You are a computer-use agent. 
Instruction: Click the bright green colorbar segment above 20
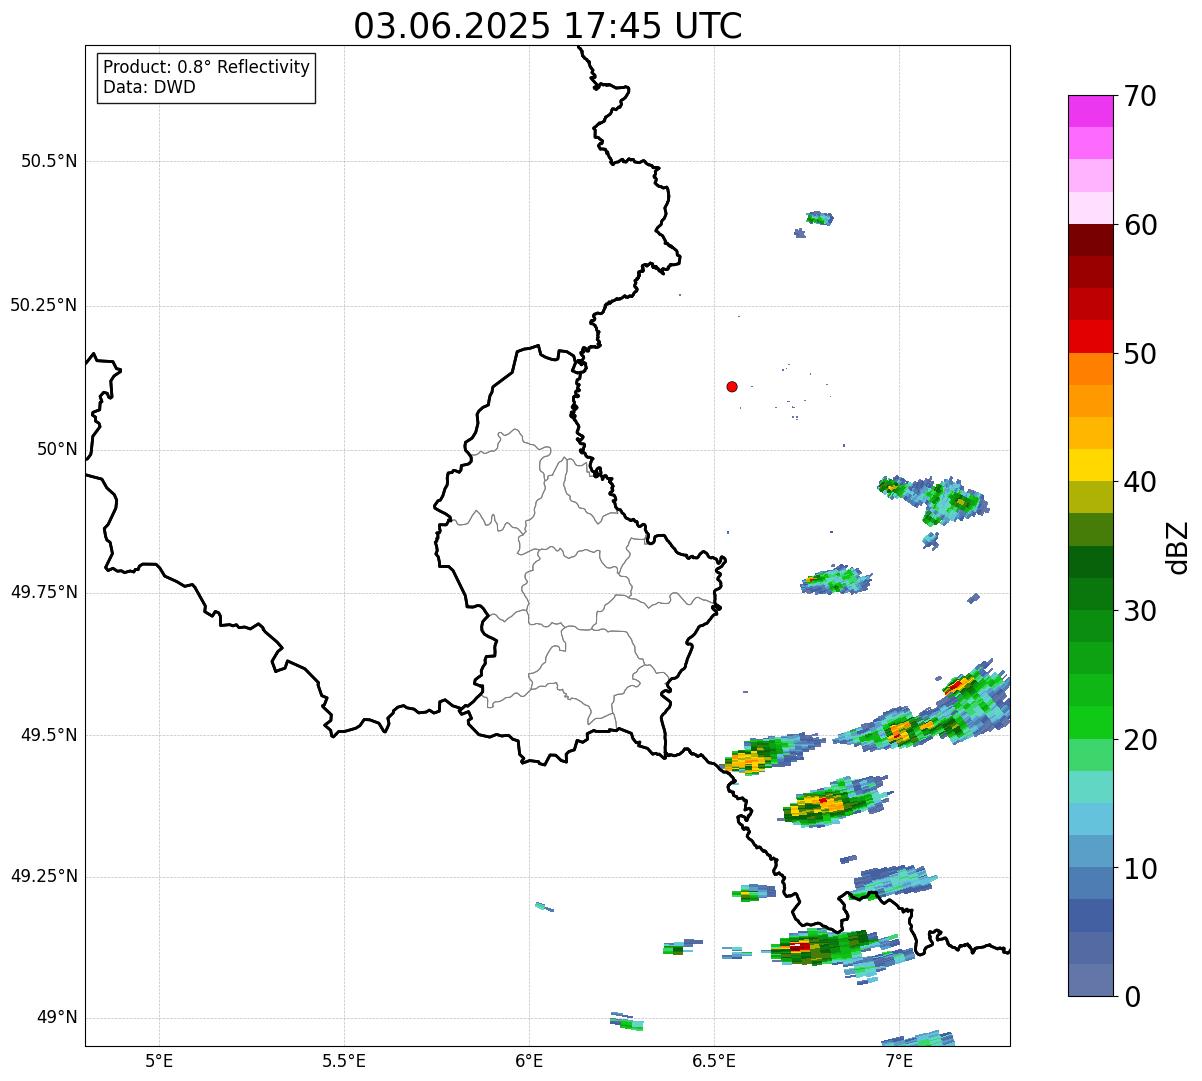(1090, 723)
